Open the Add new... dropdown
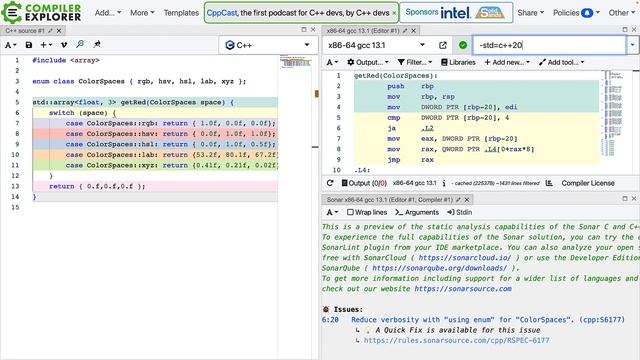Viewport: 640px width, 360px height. [x=507, y=62]
